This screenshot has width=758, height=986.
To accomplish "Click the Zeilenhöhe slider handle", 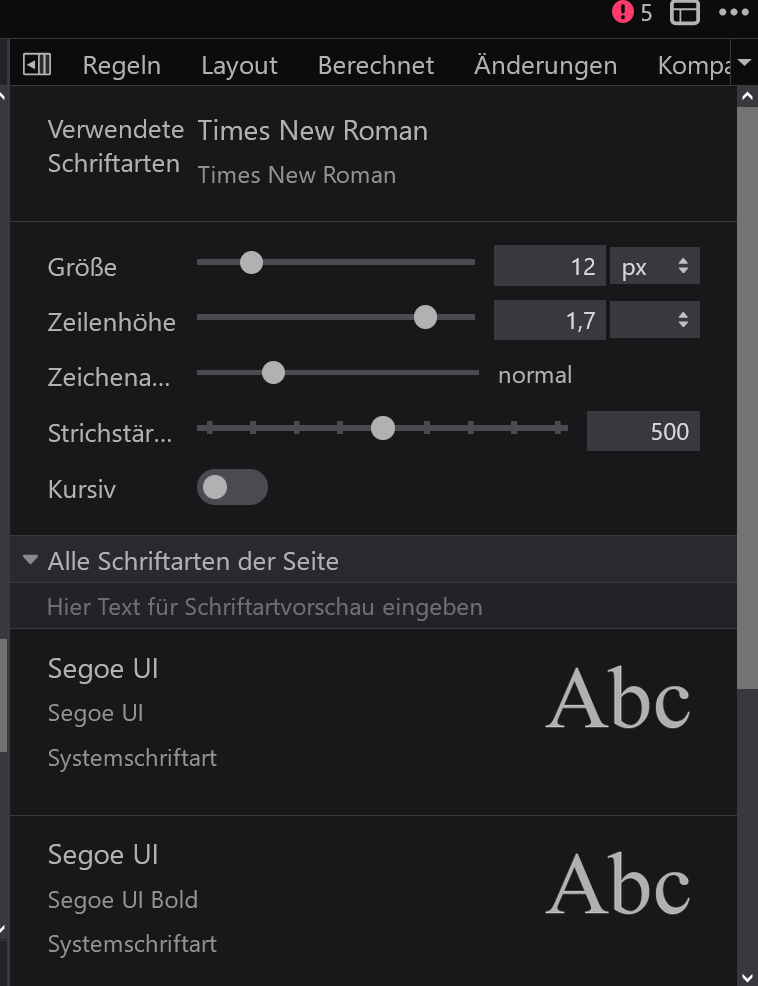I will click(x=425, y=317).
